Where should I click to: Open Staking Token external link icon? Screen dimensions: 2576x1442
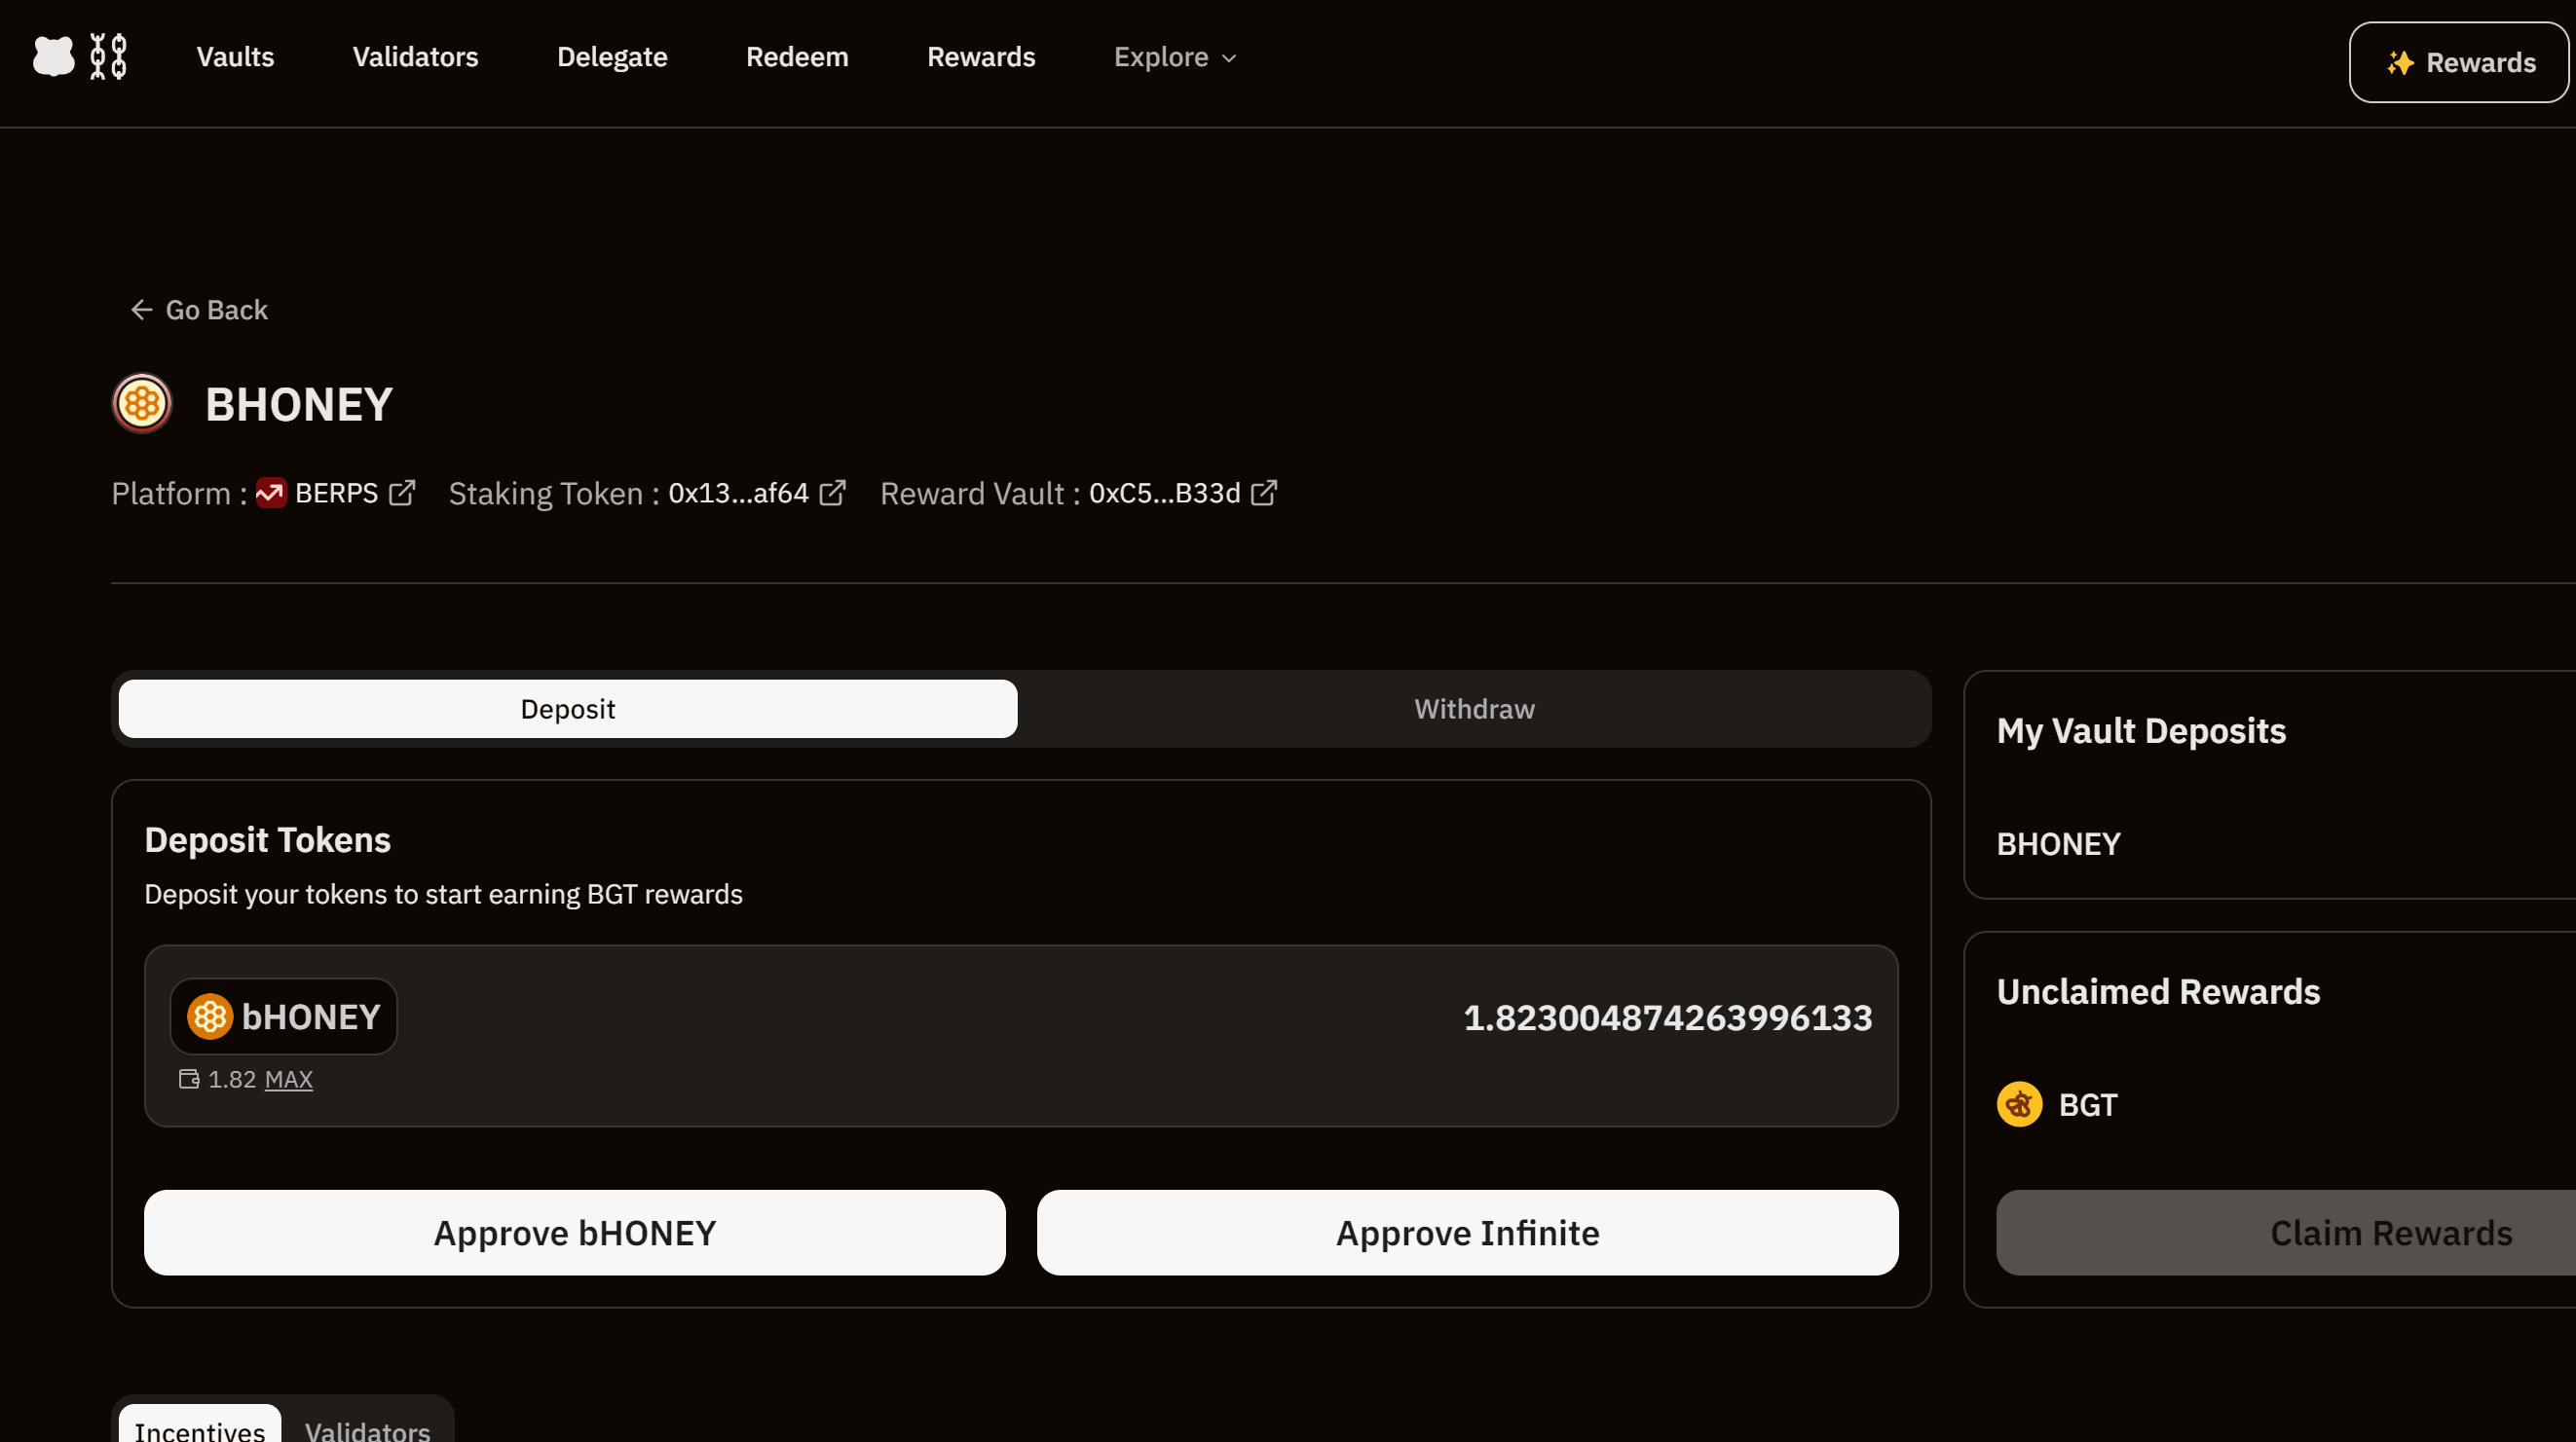pyautogui.click(x=832, y=493)
